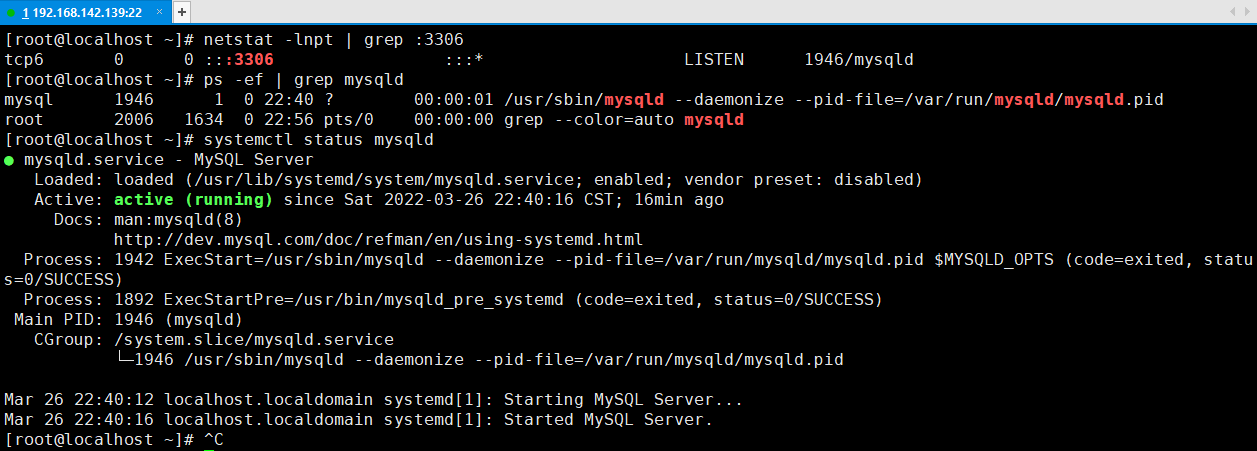The image size is (1257, 451).
Task: Open the dev.mysql.com using-systemd.html URL
Action: pos(378,240)
